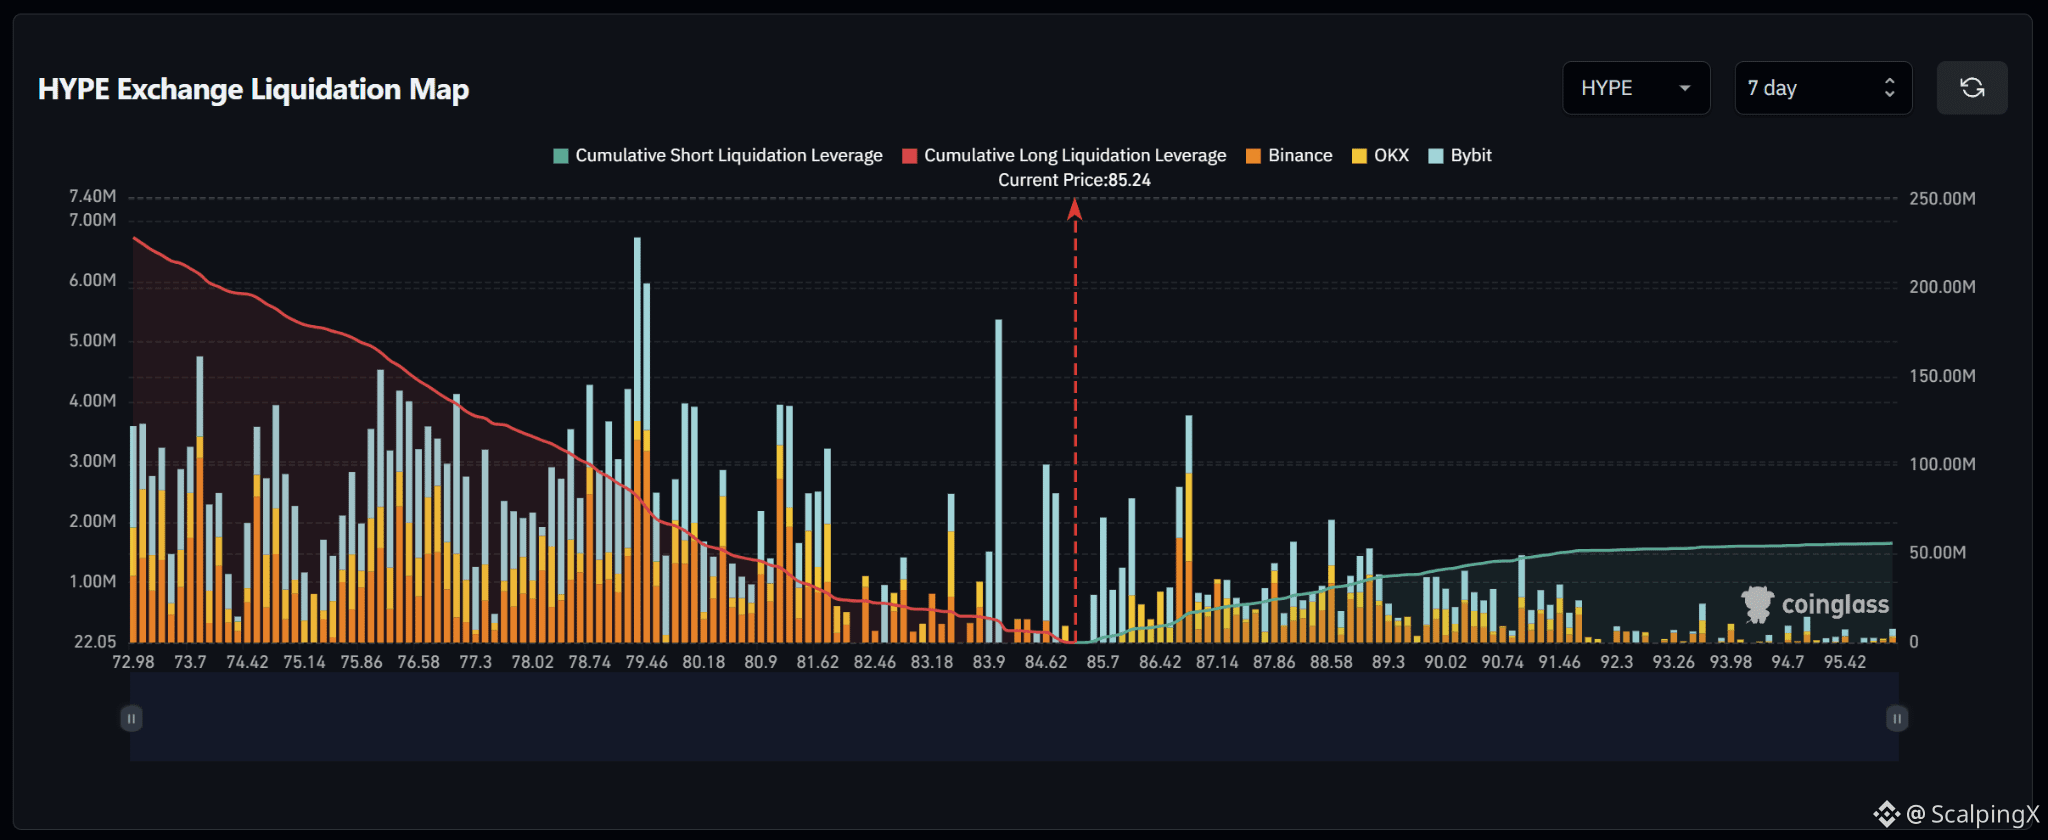
Task: Toggle the OKX series in the legend
Action: (1380, 155)
